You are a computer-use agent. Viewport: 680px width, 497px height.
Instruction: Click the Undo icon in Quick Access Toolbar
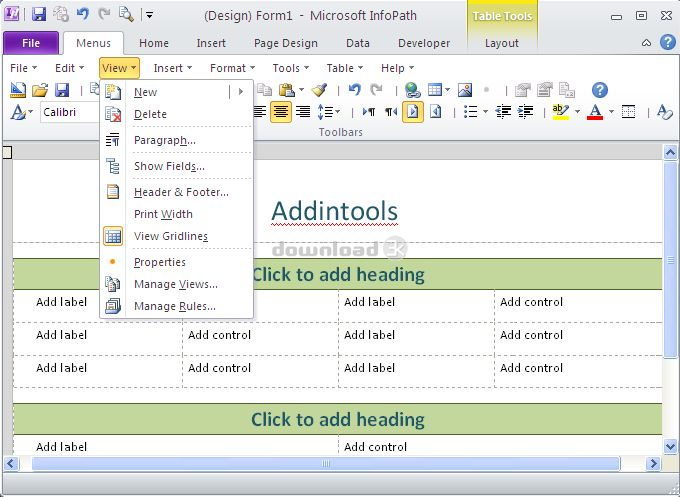[x=82, y=15]
